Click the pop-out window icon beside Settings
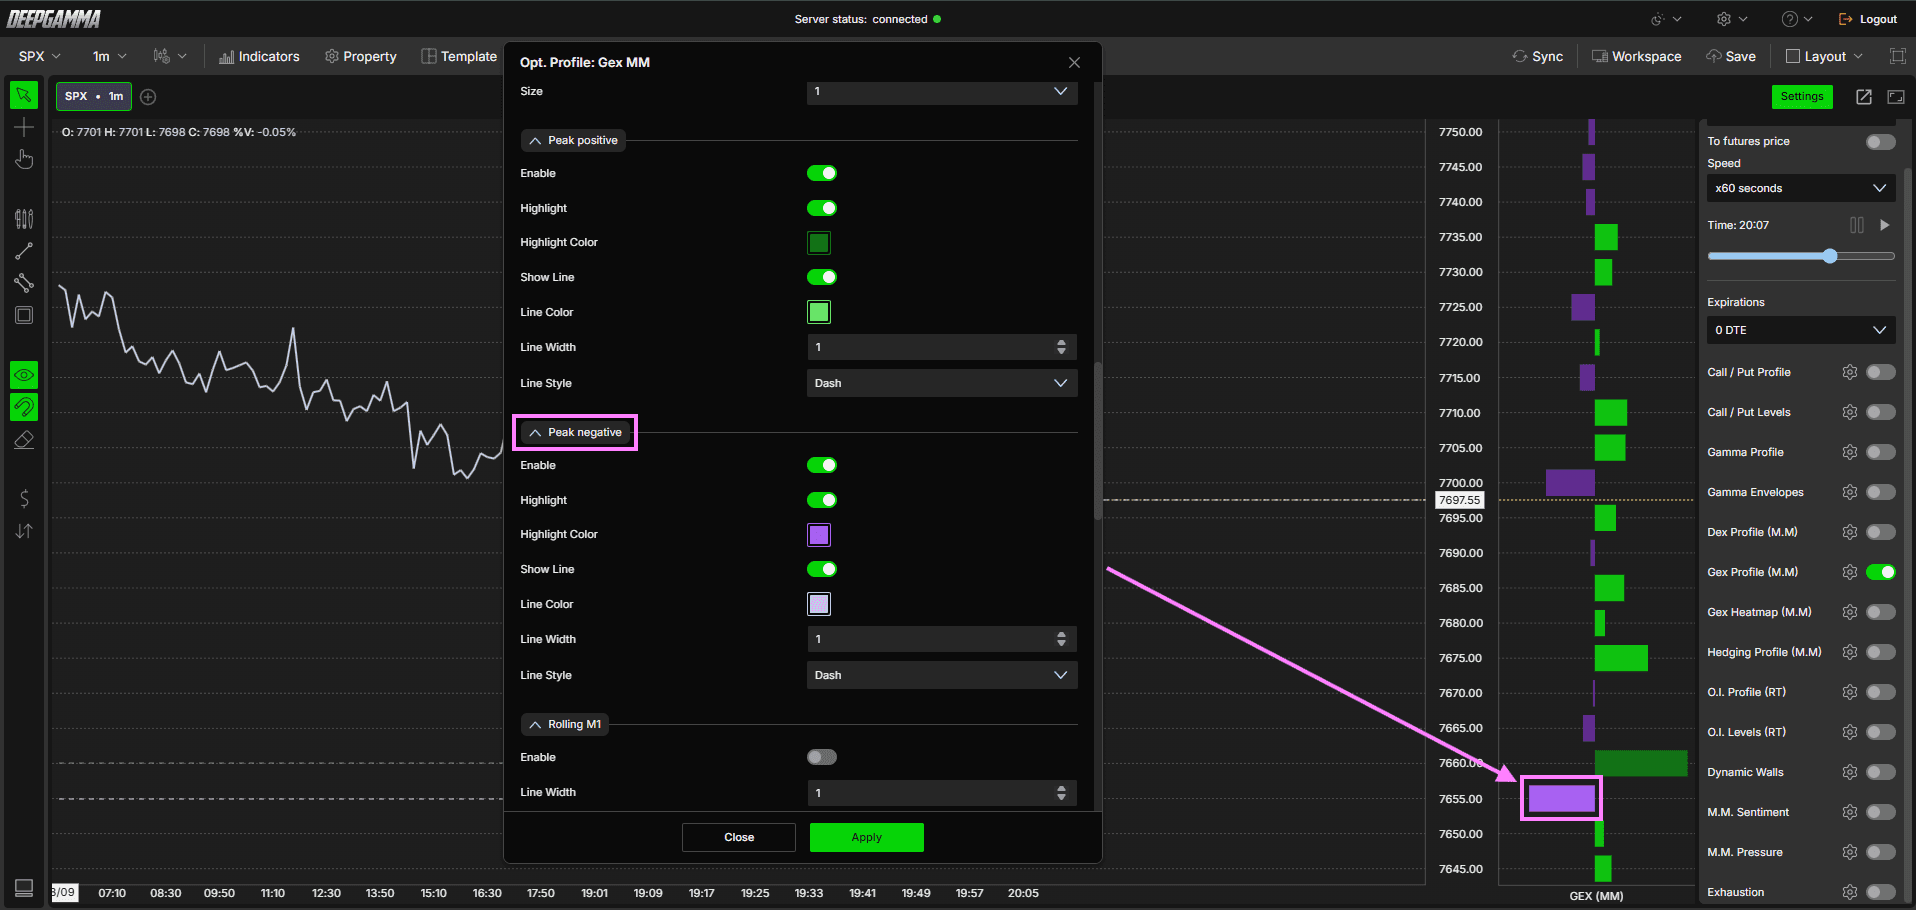The height and width of the screenshot is (910, 1916). (x=1864, y=97)
